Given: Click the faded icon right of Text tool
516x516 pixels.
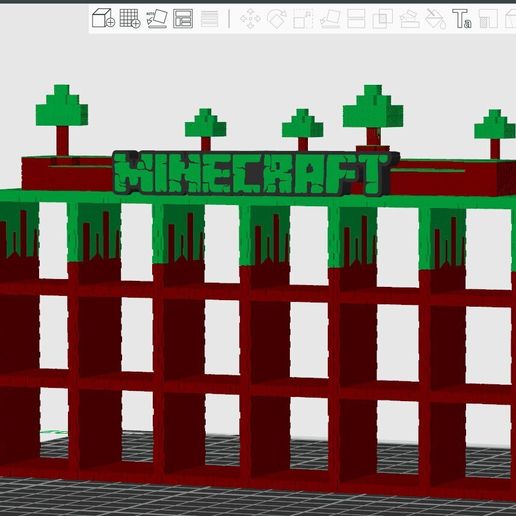Looking at the screenshot, I should pyautogui.click(x=488, y=19).
